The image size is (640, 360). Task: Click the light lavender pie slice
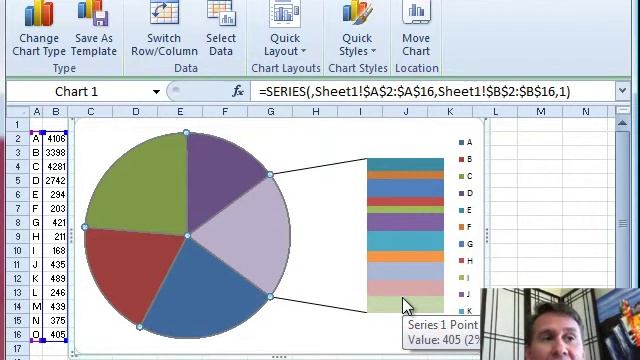coord(249,237)
